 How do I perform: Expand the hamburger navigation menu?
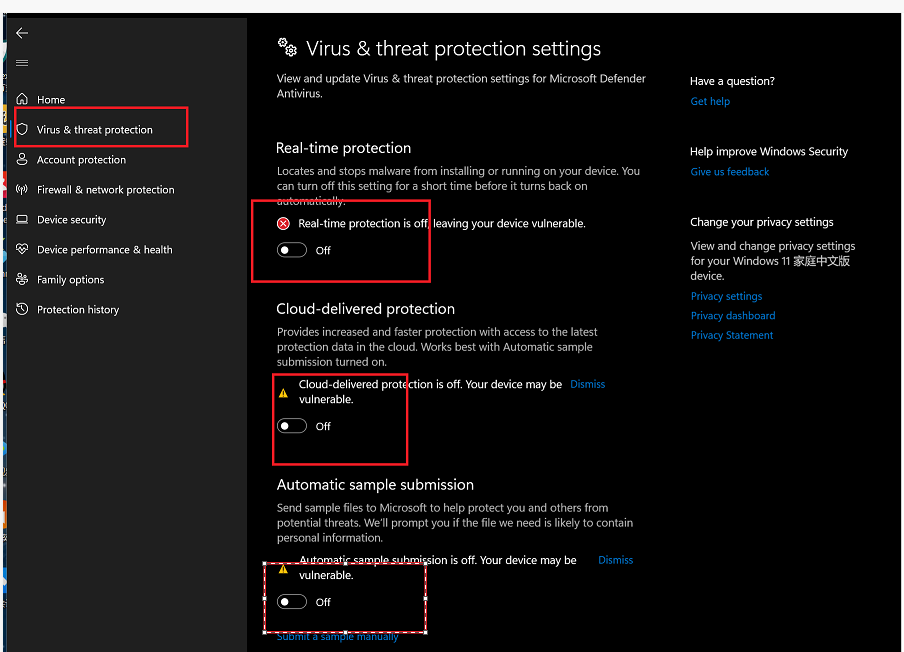click(22, 63)
